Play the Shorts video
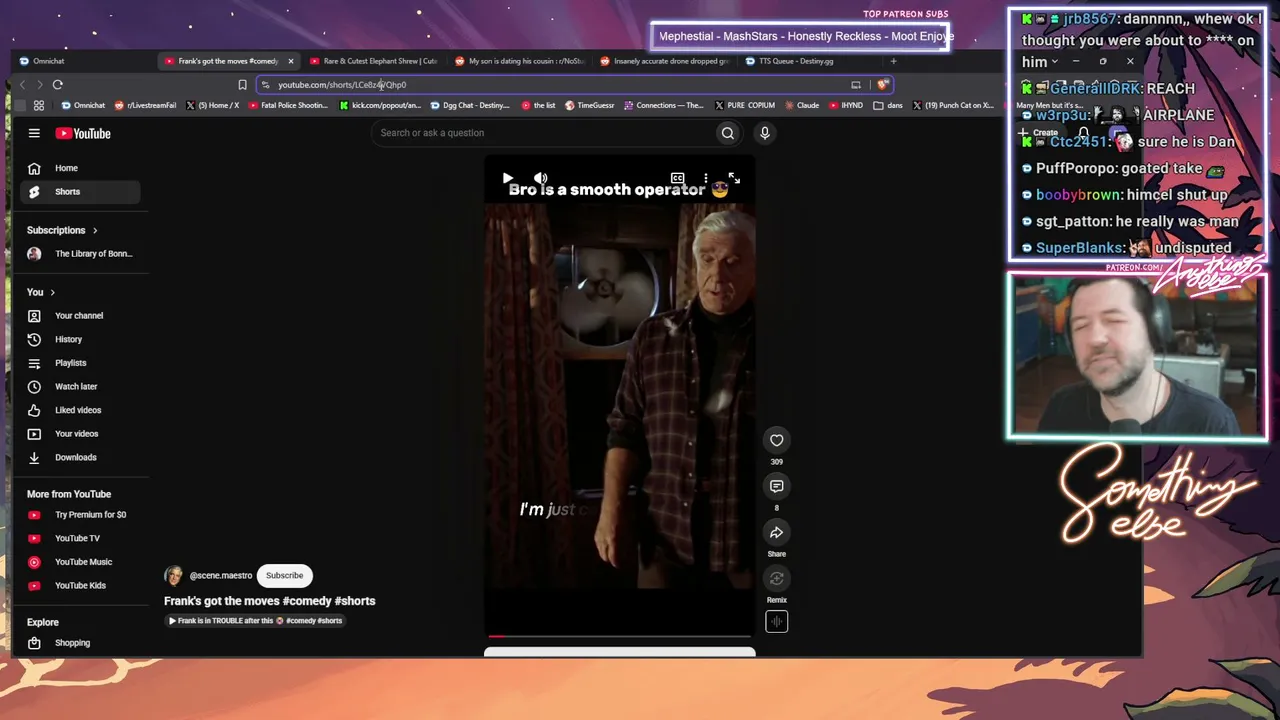The height and width of the screenshot is (720, 1280). pyautogui.click(x=508, y=178)
